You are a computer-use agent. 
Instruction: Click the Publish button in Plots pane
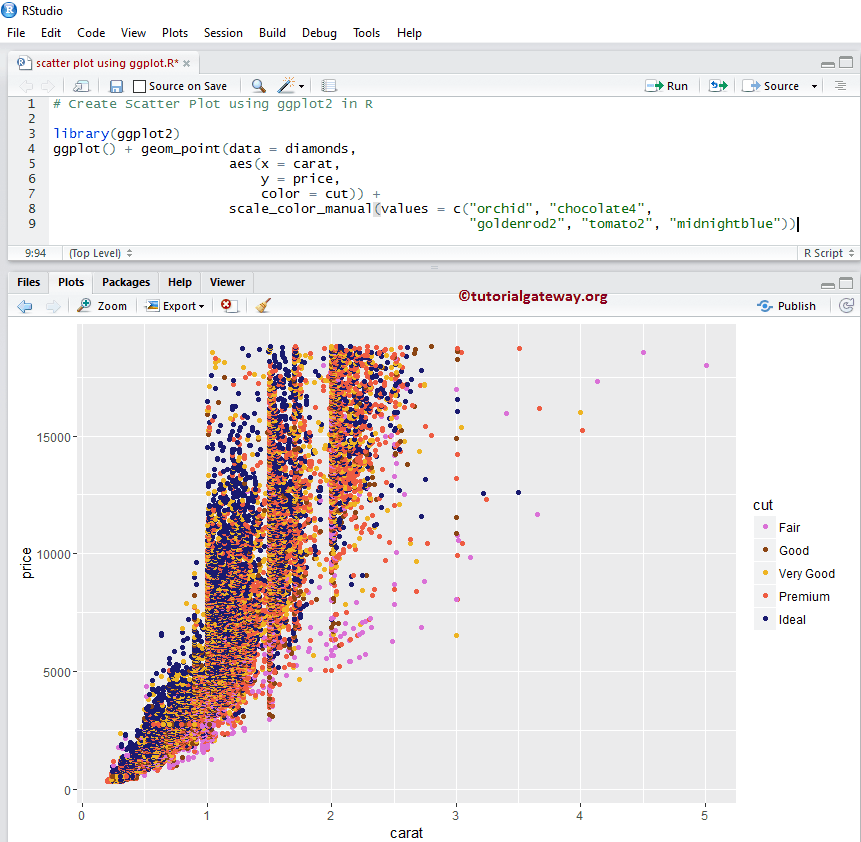(x=787, y=306)
